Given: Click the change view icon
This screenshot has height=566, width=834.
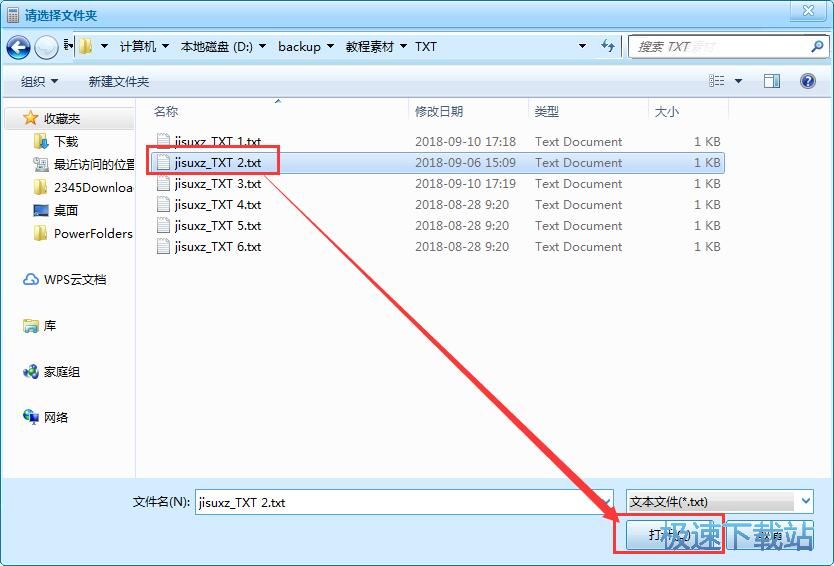Looking at the screenshot, I should 716,81.
